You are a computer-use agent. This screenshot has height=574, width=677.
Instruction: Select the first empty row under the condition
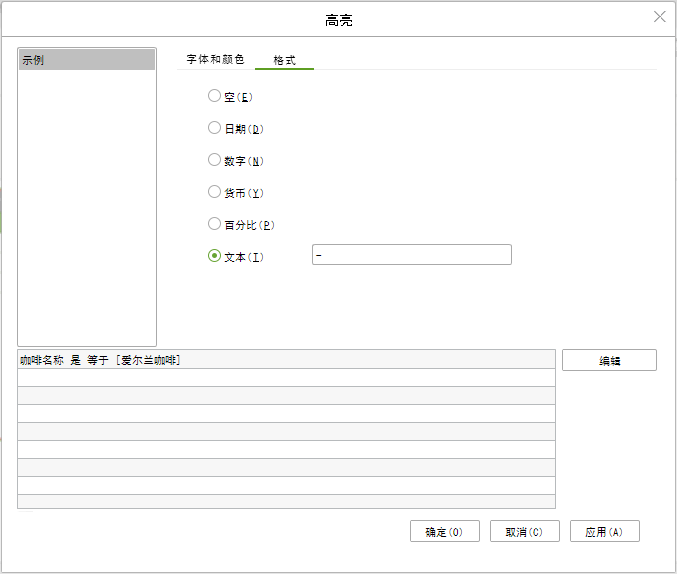(286, 378)
